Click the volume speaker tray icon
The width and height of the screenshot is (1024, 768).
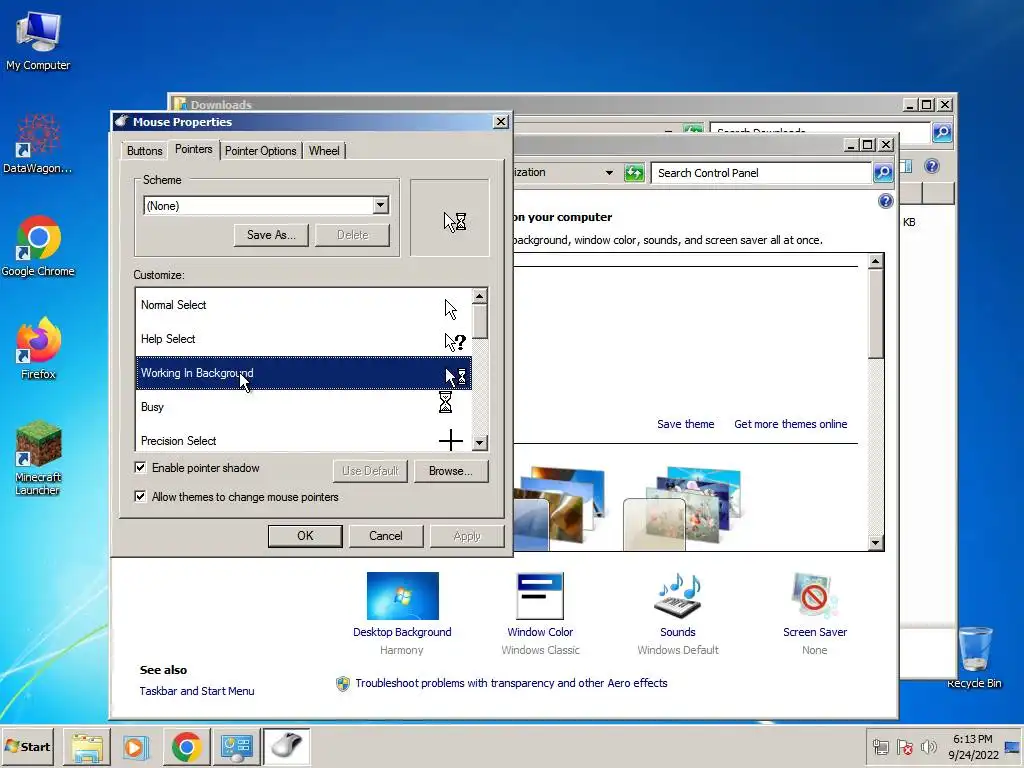point(928,746)
